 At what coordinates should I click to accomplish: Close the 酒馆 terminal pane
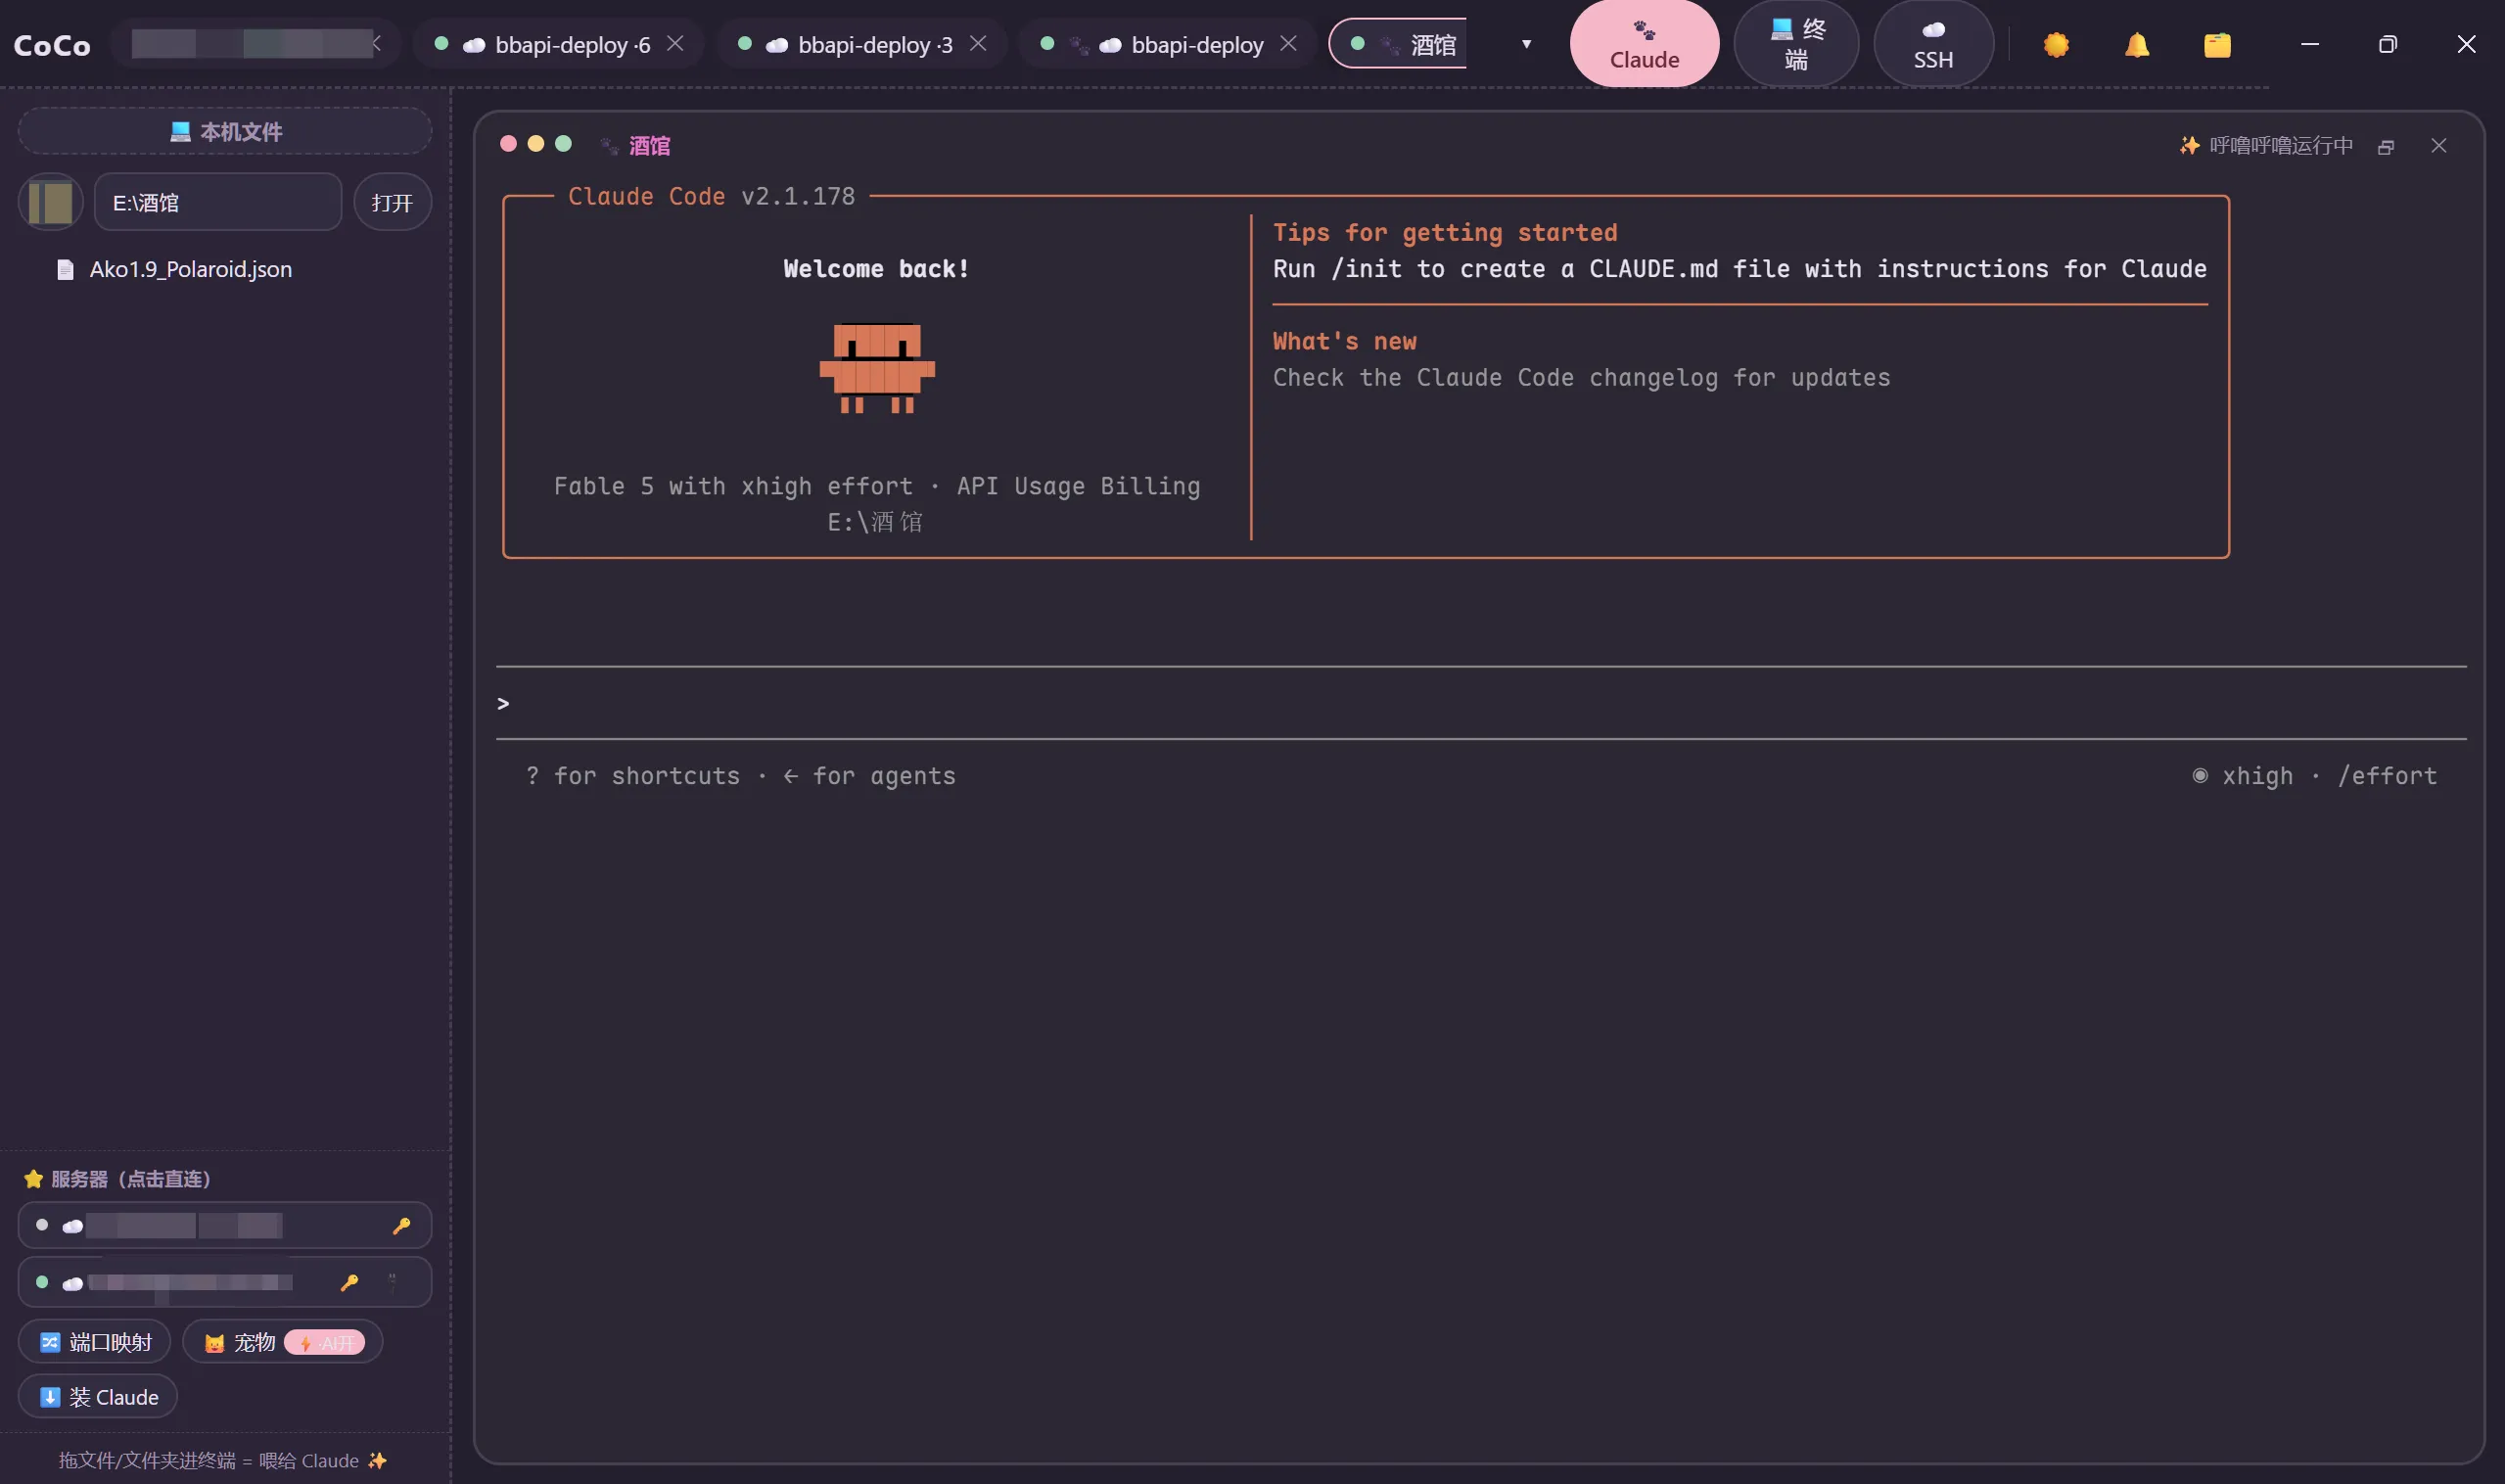coord(2439,146)
